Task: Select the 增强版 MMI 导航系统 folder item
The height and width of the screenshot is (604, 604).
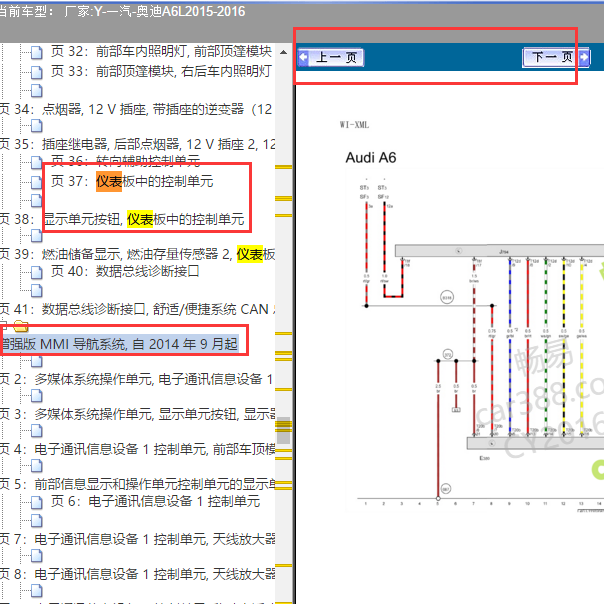Action: pos(120,344)
